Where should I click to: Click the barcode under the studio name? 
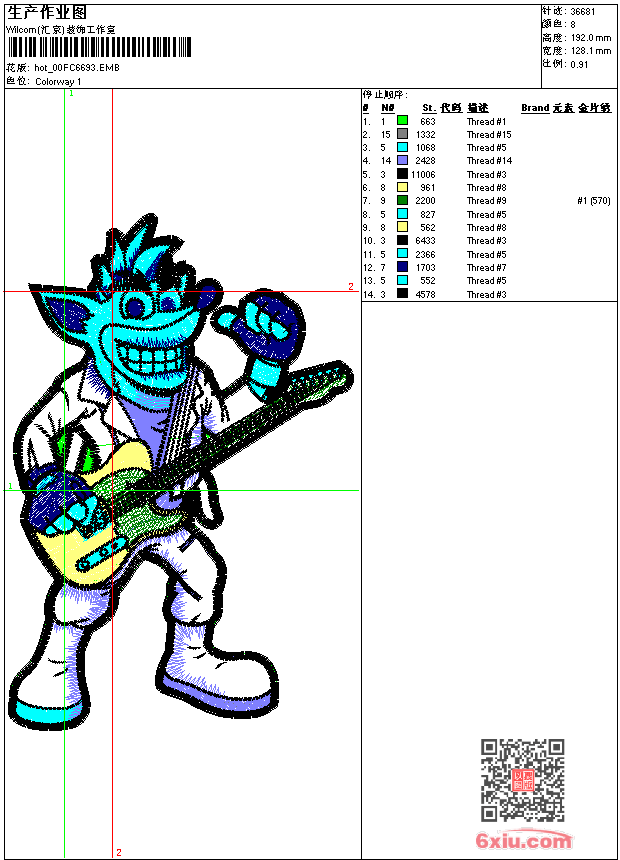[x=99, y=47]
